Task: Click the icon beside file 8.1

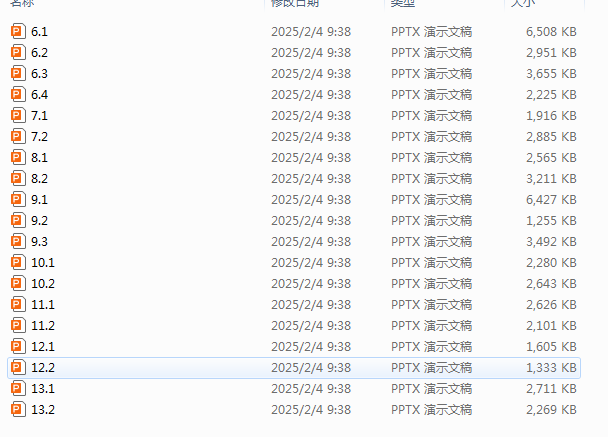Action: tap(18, 157)
